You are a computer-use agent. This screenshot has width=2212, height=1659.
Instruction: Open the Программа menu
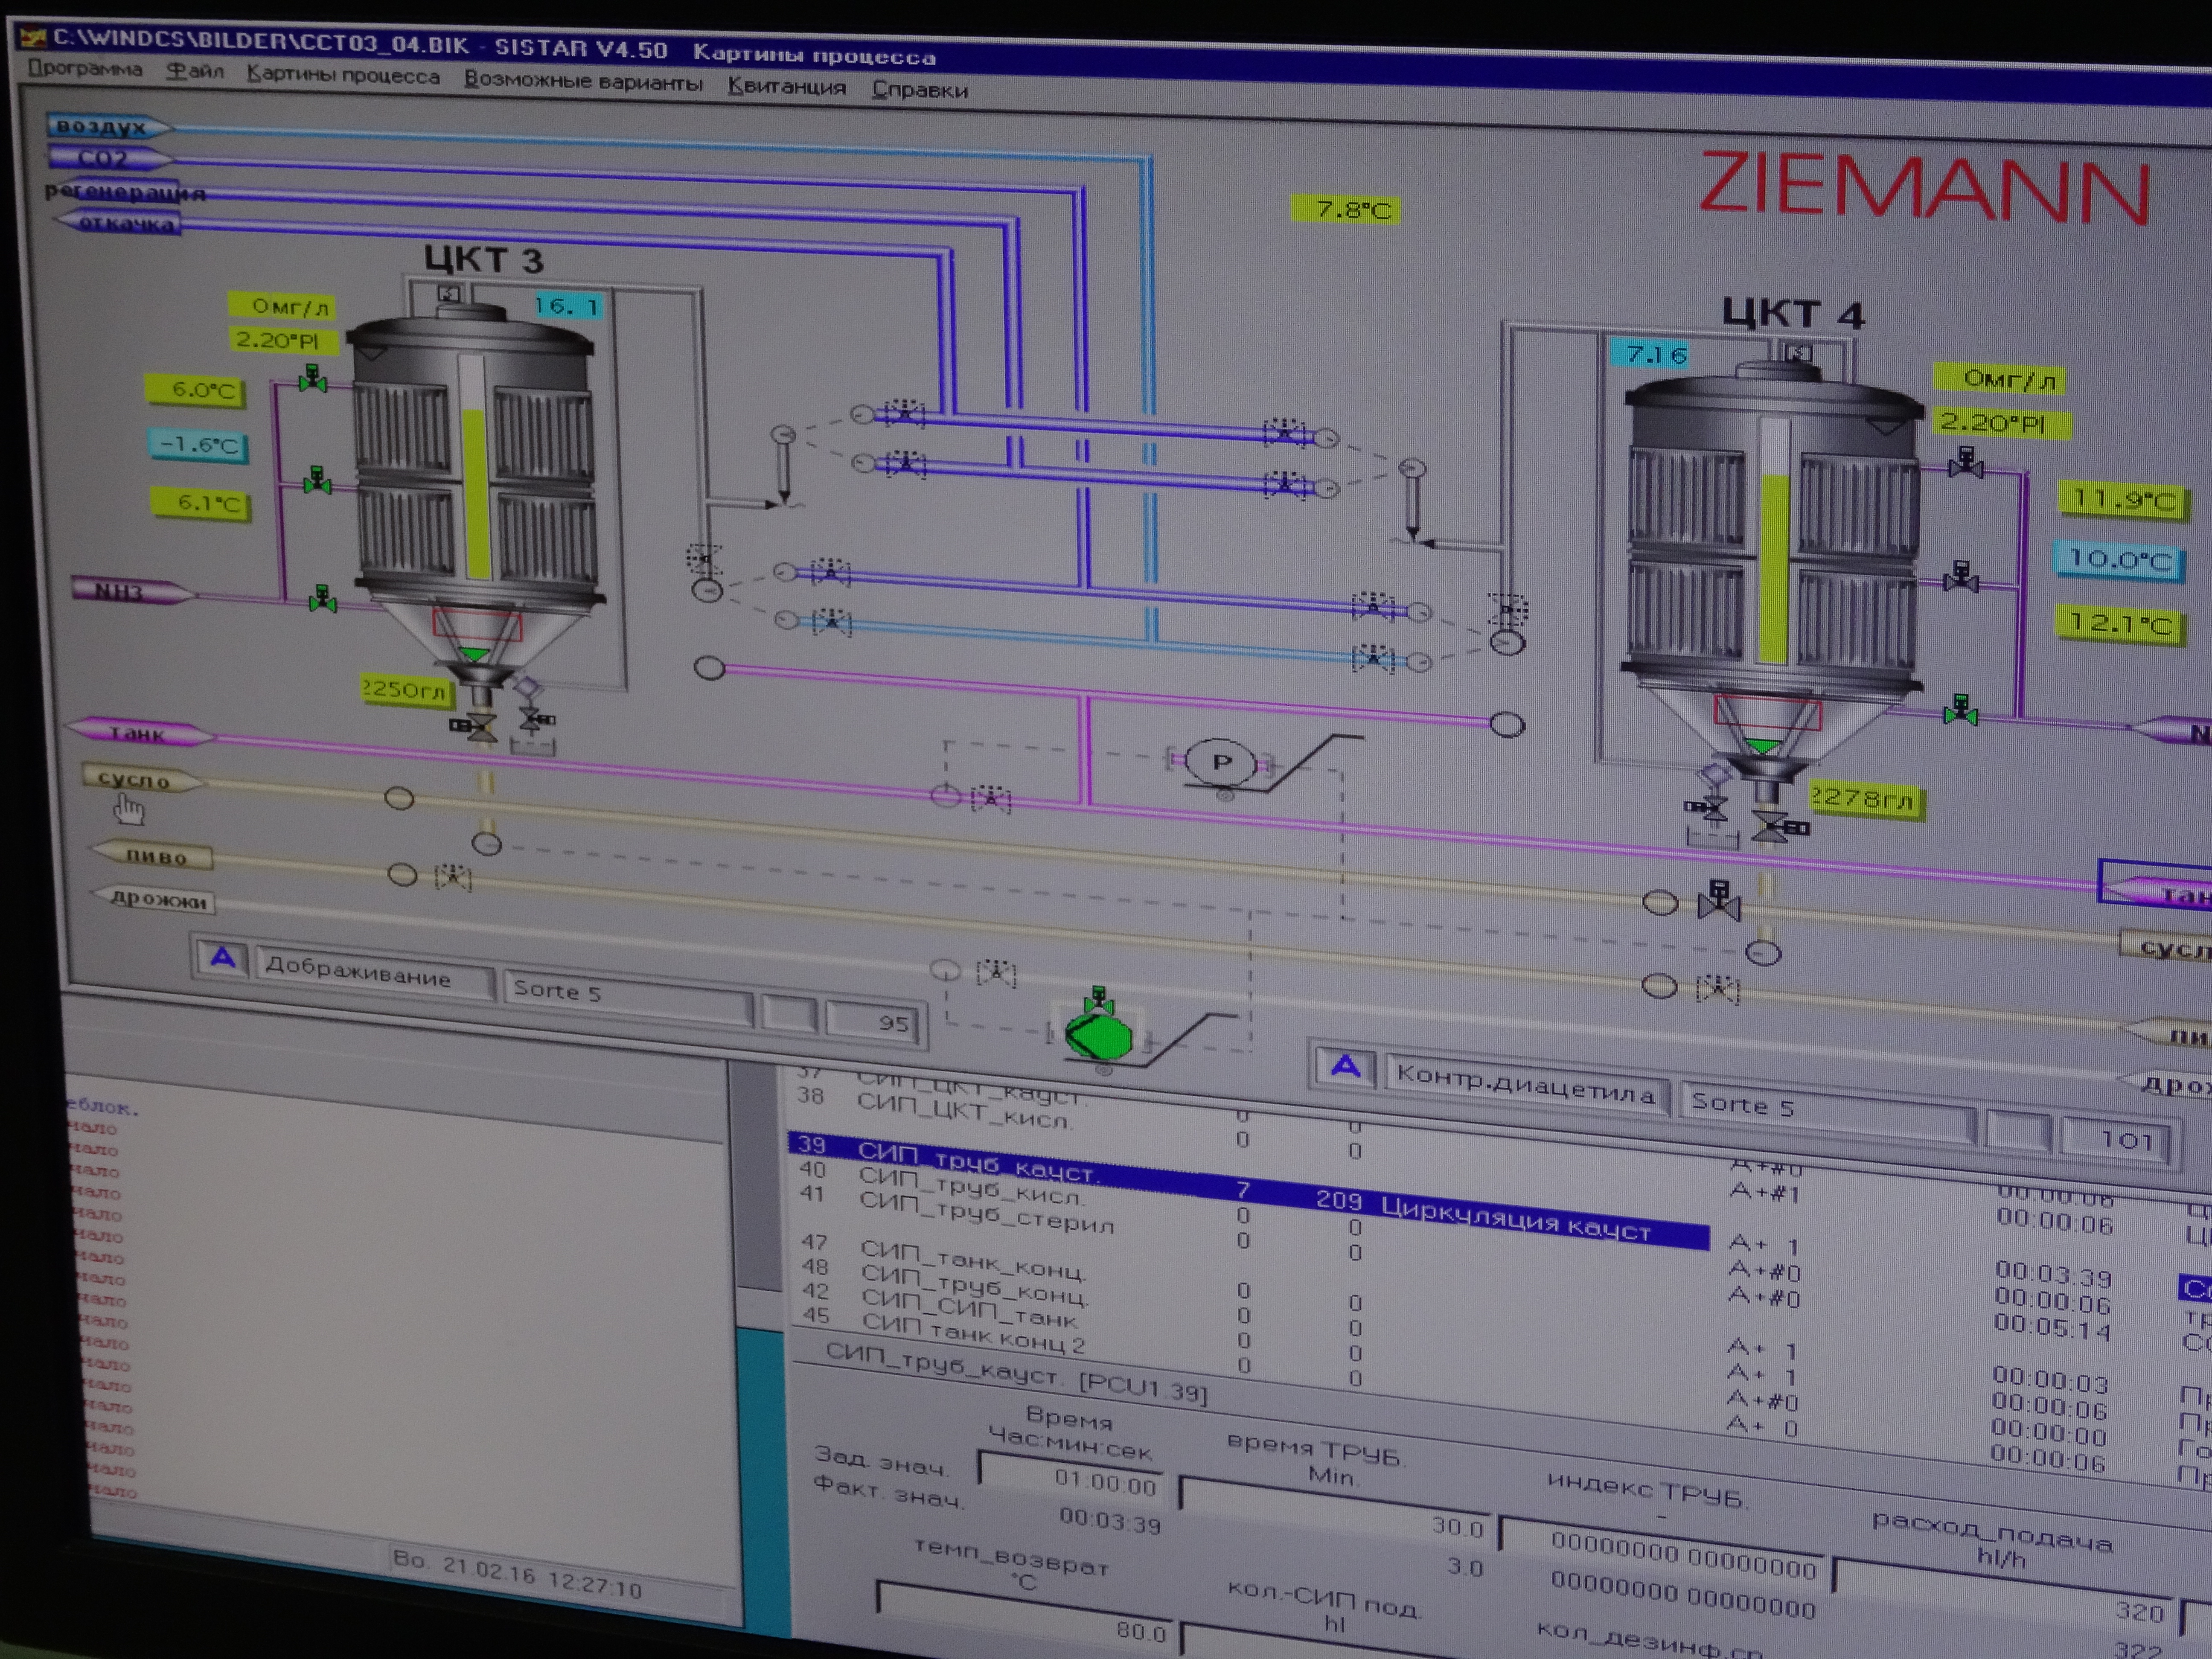click(85, 69)
